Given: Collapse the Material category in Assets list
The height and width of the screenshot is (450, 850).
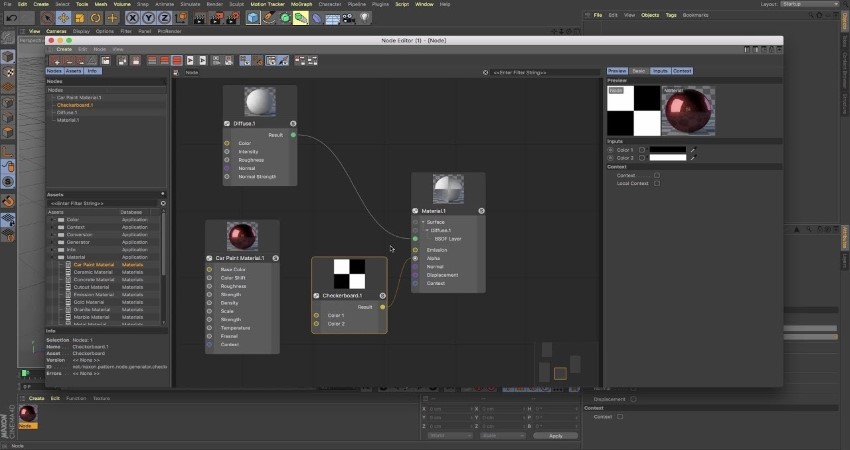Looking at the screenshot, I should click(53, 257).
